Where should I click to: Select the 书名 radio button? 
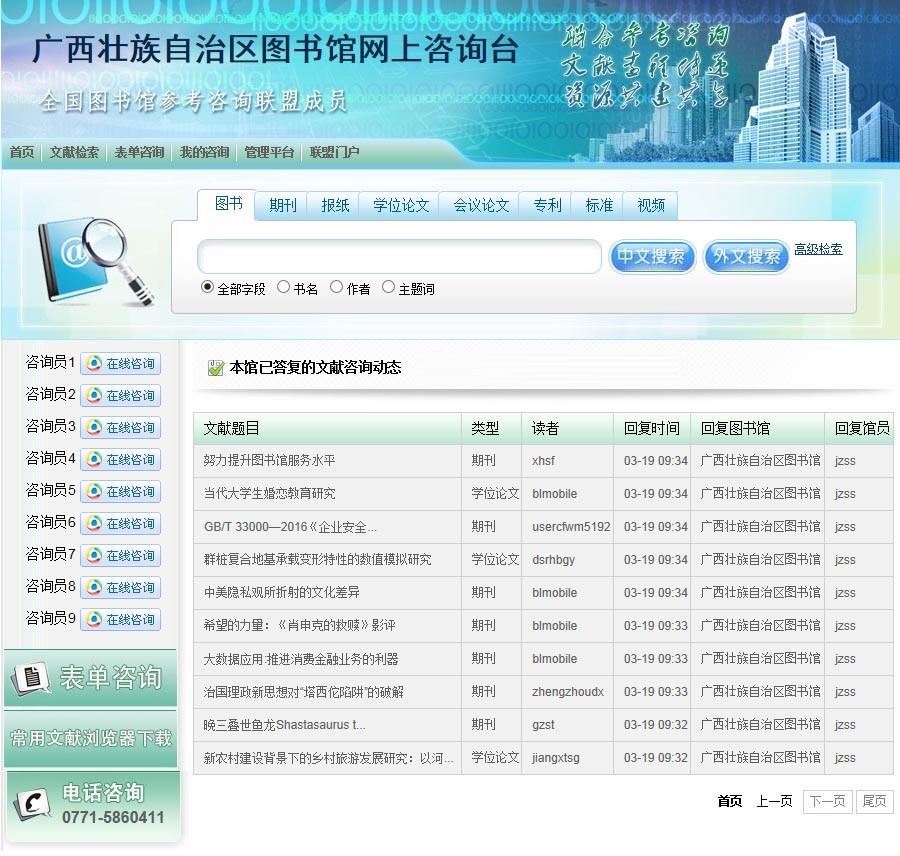tap(283, 287)
